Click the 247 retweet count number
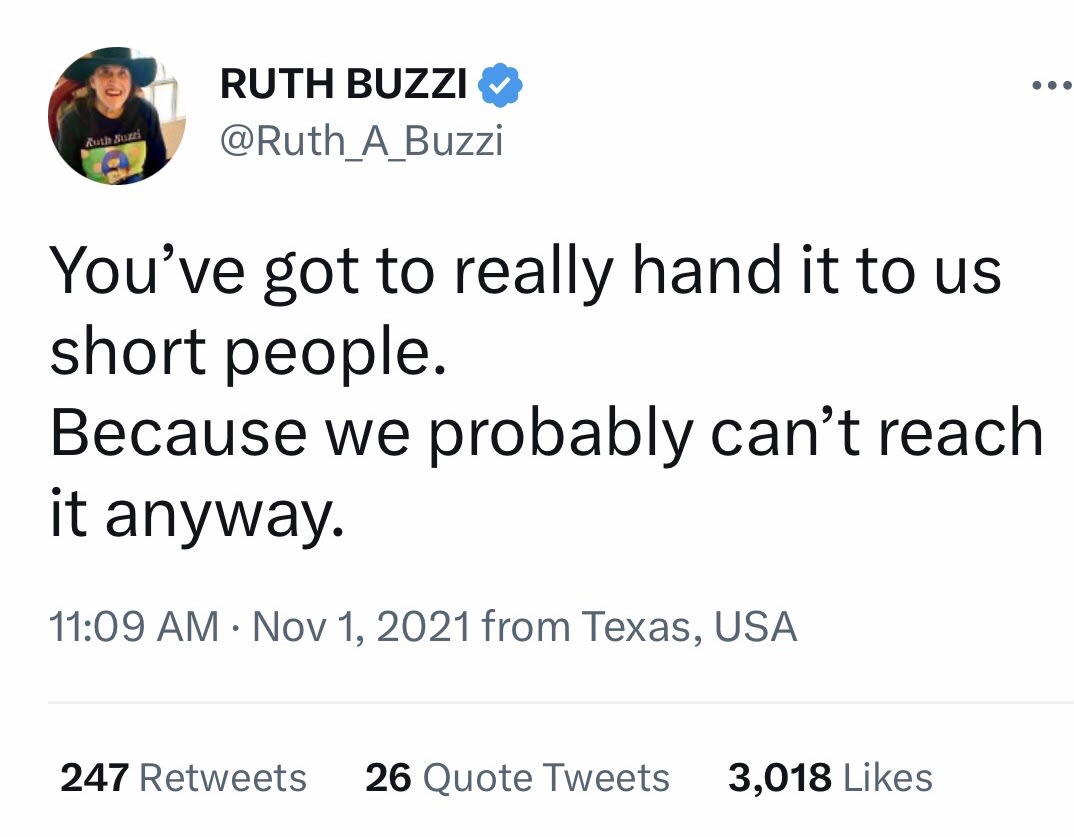The width and height of the screenshot is (1074, 837). [95, 777]
